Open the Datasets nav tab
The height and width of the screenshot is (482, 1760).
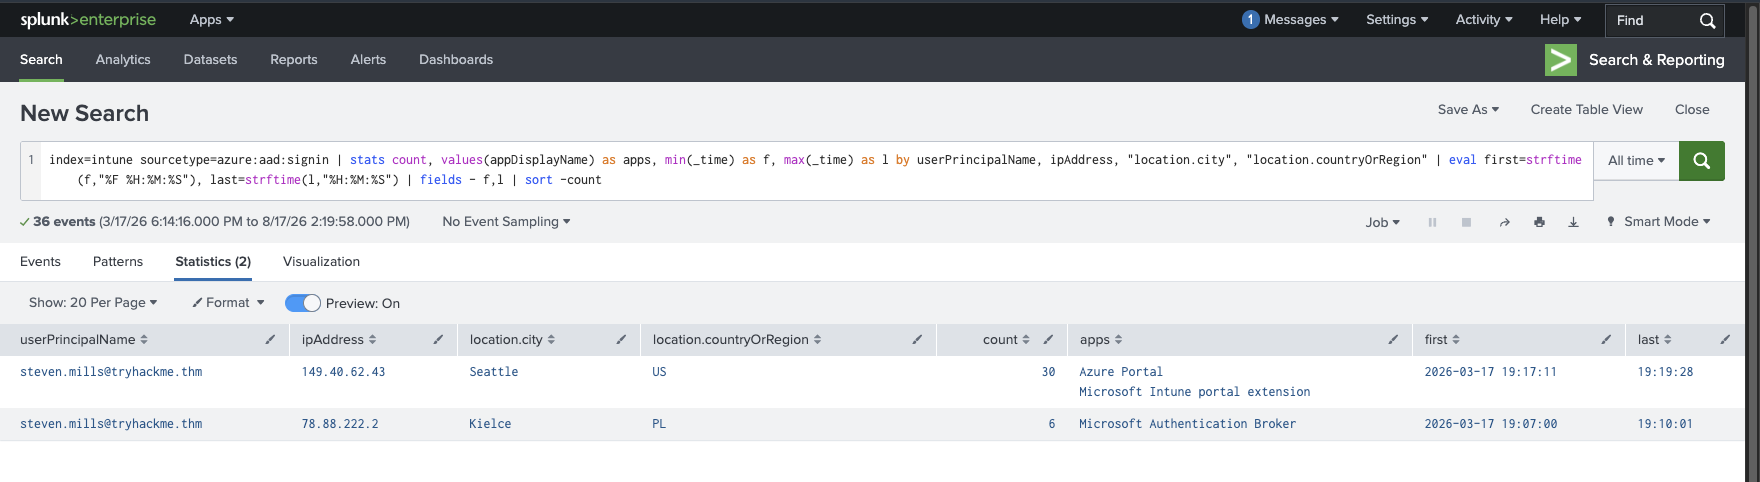pos(210,60)
